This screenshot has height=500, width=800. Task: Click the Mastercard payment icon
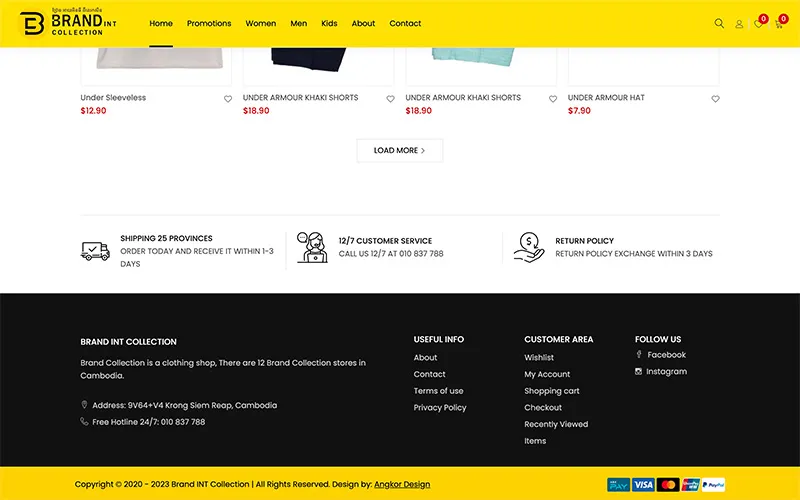pos(668,485)
